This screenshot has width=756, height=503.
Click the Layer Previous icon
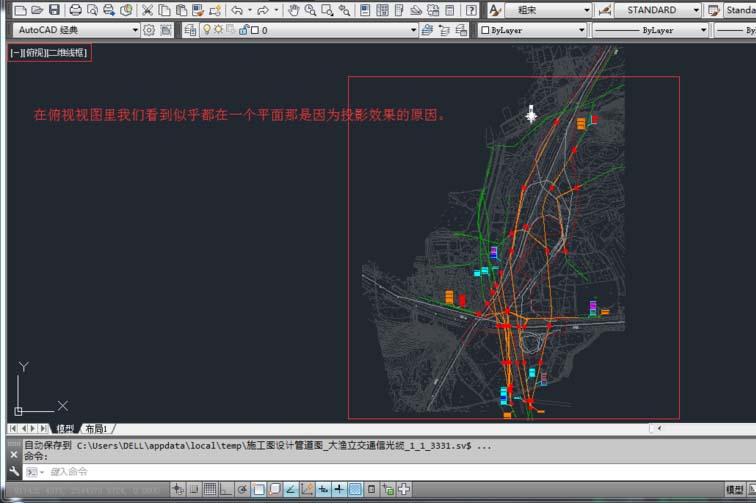[x=444, y=30]
